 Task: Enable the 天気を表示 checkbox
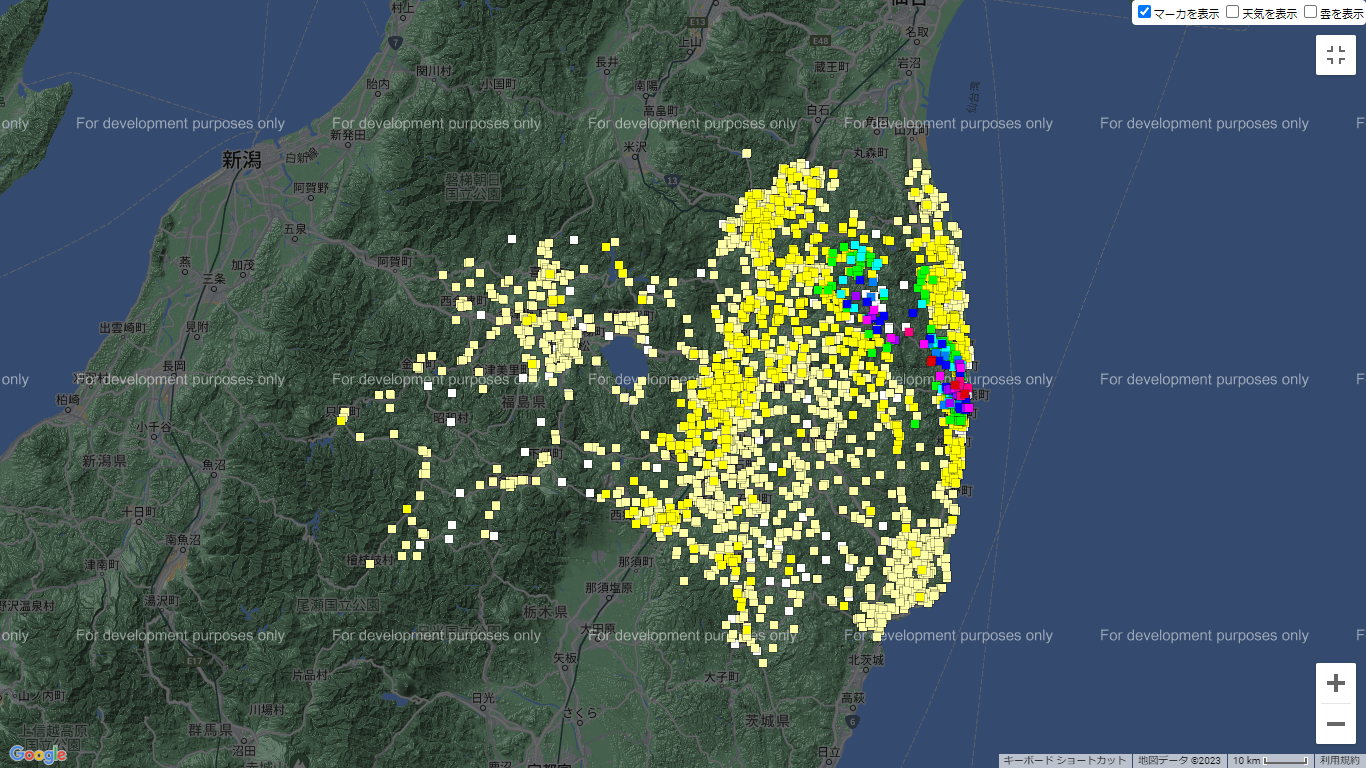[x=1233, y=12]
